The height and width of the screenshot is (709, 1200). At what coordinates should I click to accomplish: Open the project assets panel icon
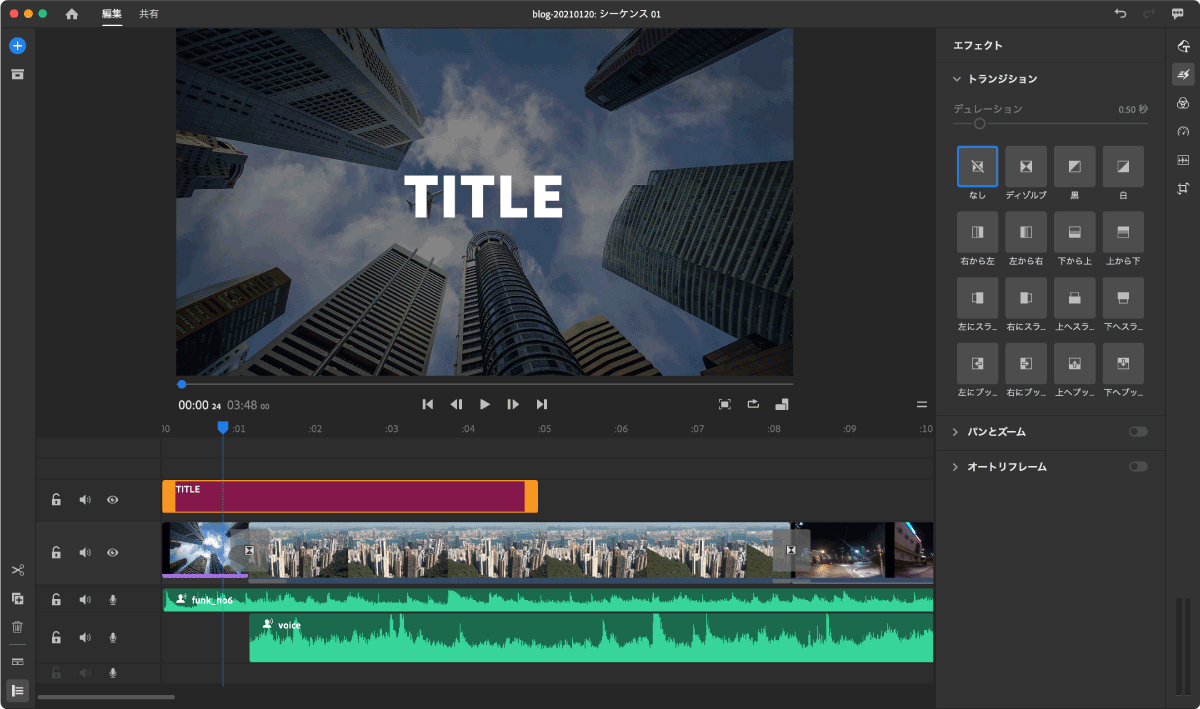click(17, 75)
